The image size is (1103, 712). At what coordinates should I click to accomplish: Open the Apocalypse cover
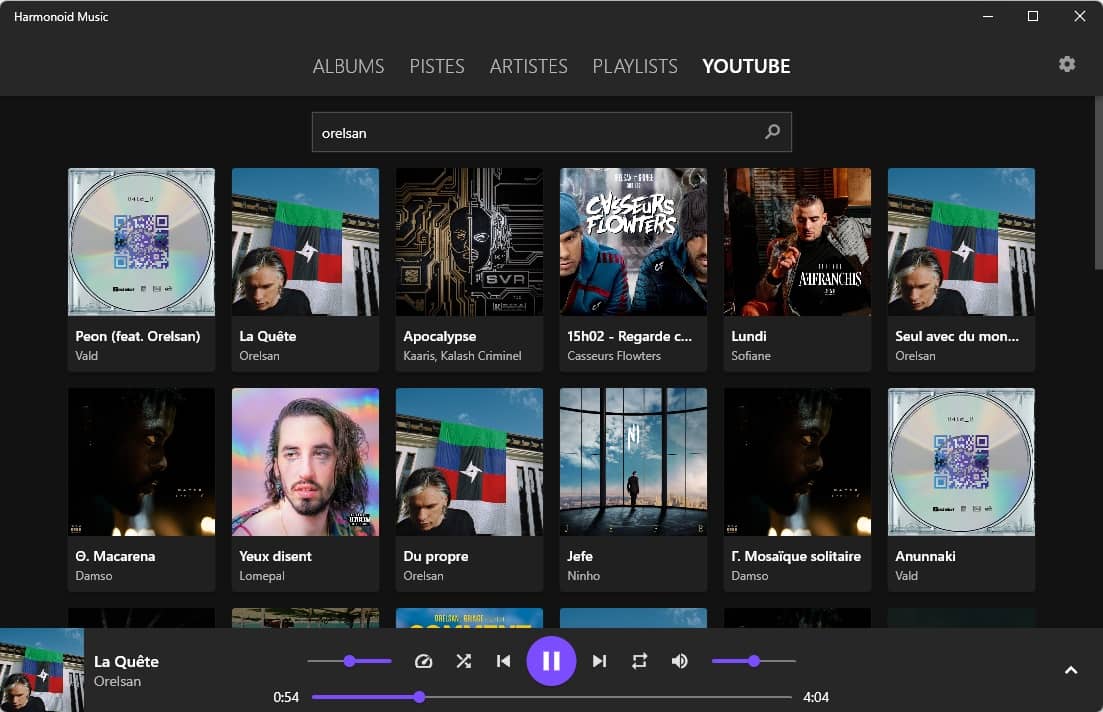click(x=469, y=241)
